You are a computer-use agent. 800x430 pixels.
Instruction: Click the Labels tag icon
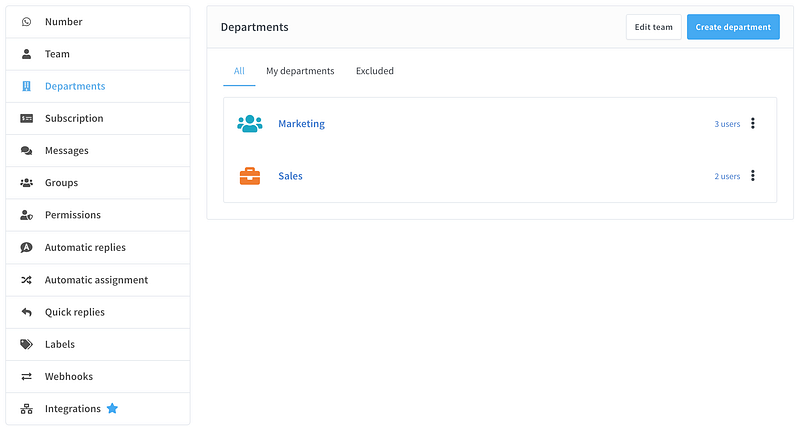coord(26,344)
